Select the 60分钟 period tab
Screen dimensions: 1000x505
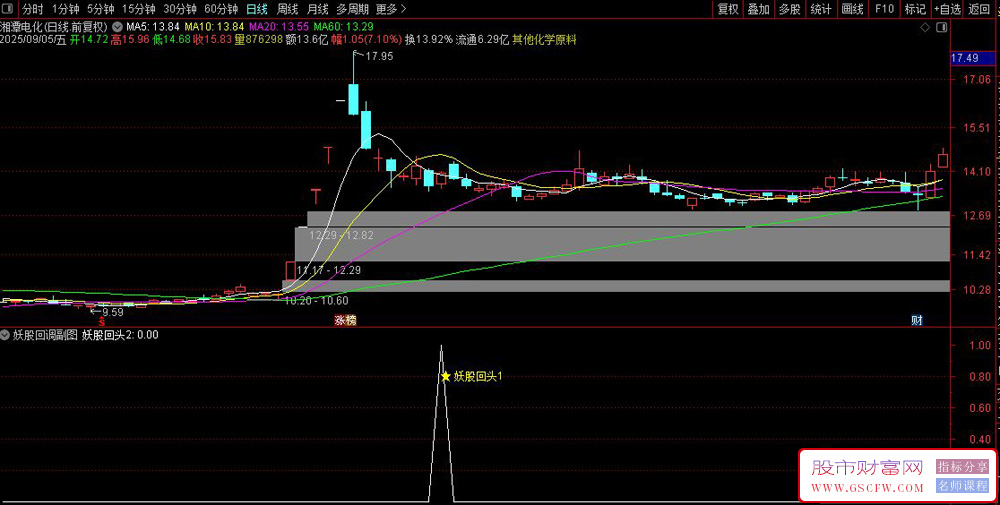pyautogui.click(x=221, y=9)
